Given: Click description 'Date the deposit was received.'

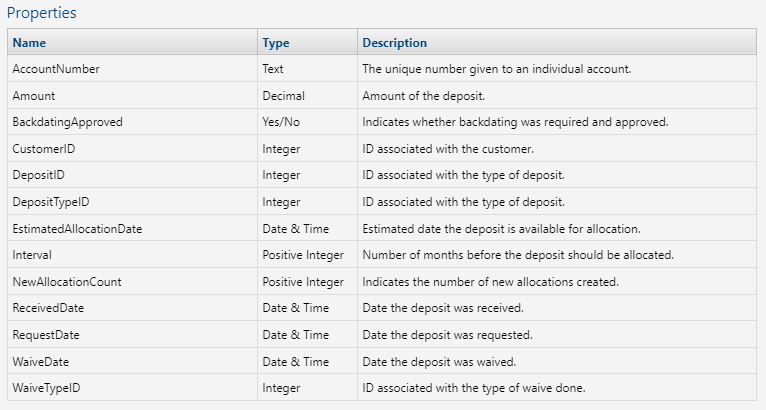Looking at the screenshot, I should 443,308.
